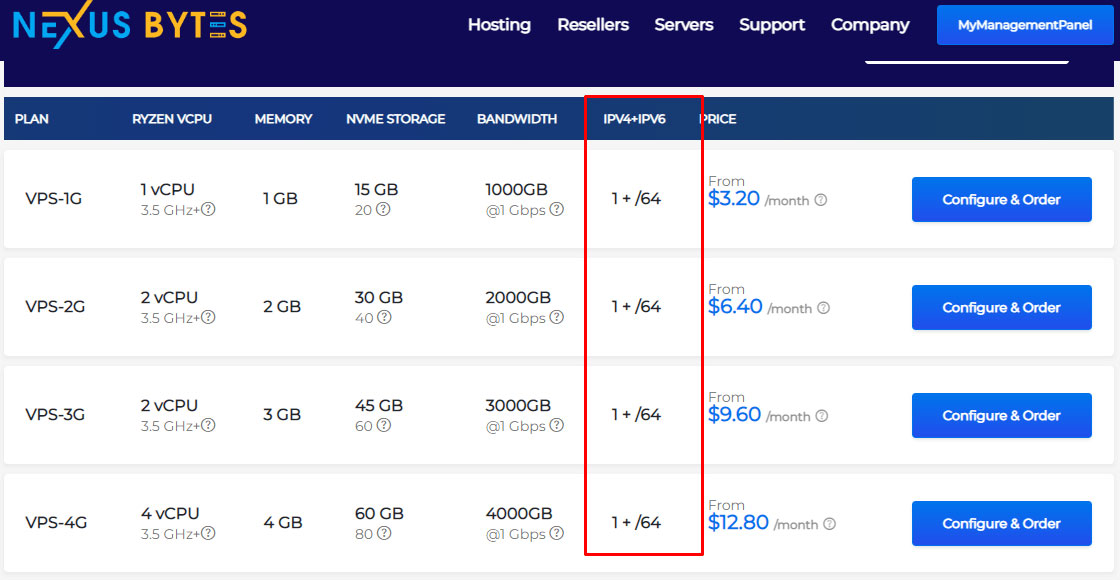Select the VPS-2G plan name
The height and width of the screenshot is (580, 1120).
pos(55,306)
